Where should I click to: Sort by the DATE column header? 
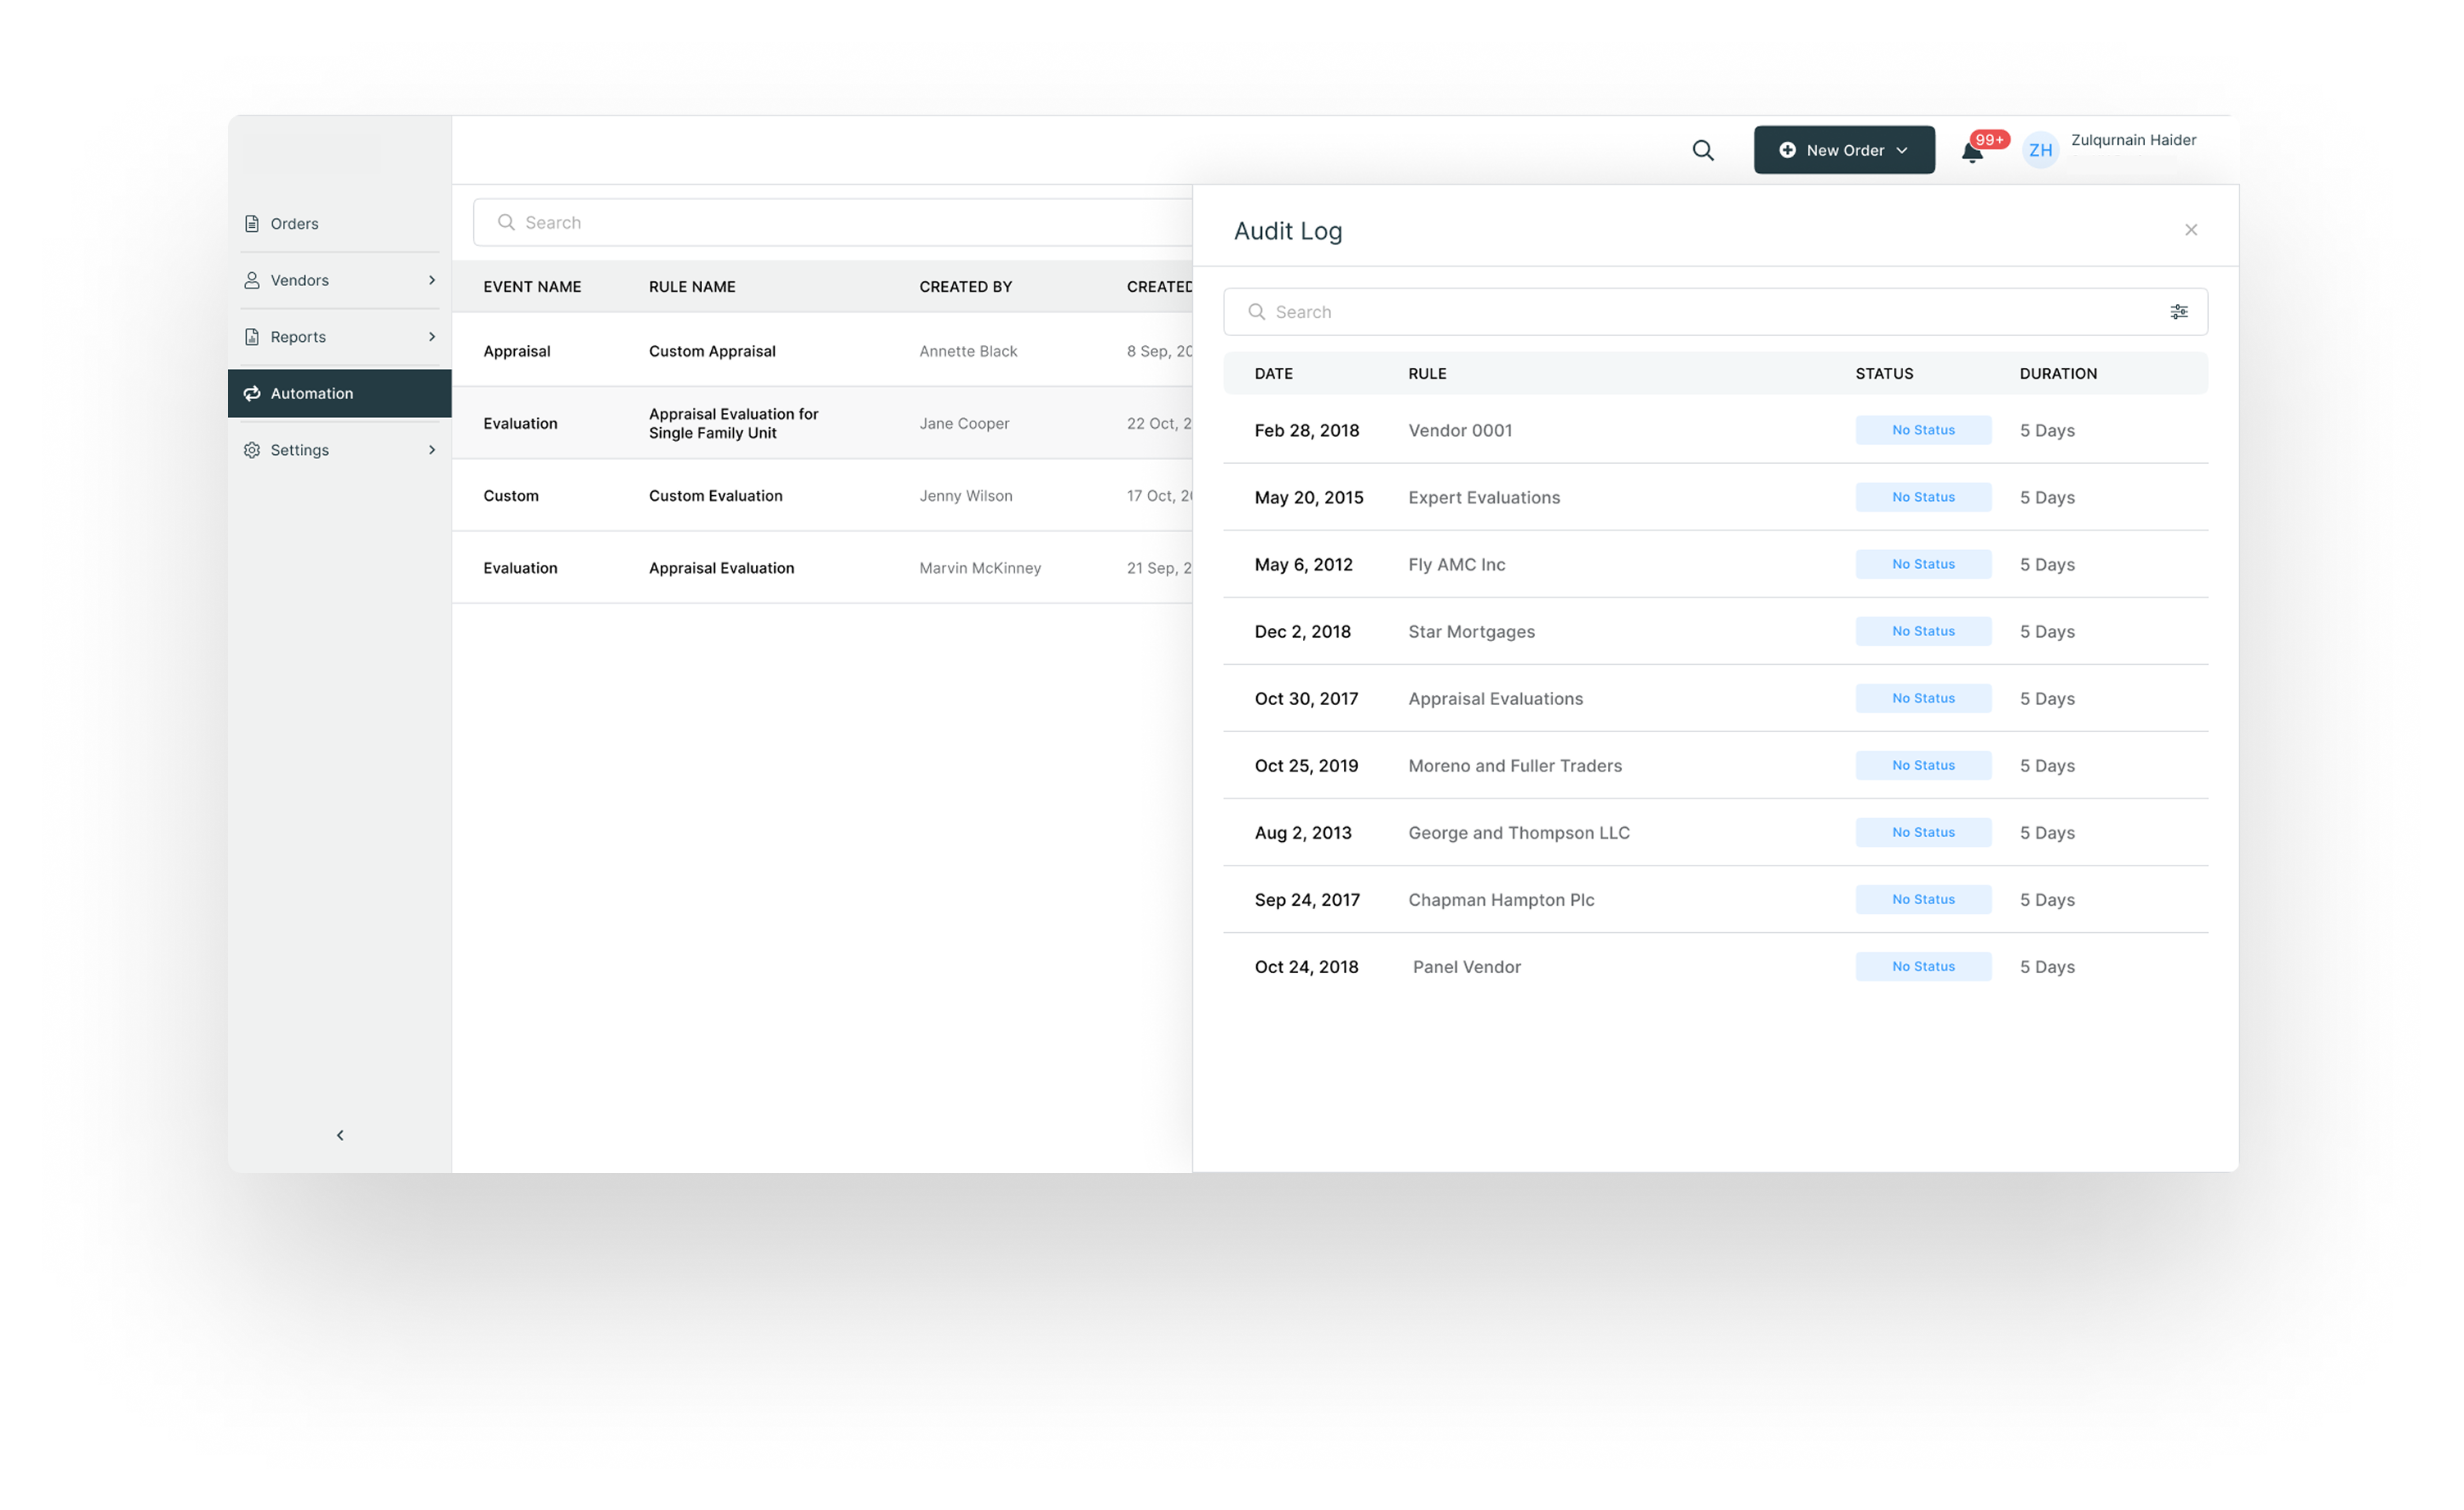point(1273,374)
